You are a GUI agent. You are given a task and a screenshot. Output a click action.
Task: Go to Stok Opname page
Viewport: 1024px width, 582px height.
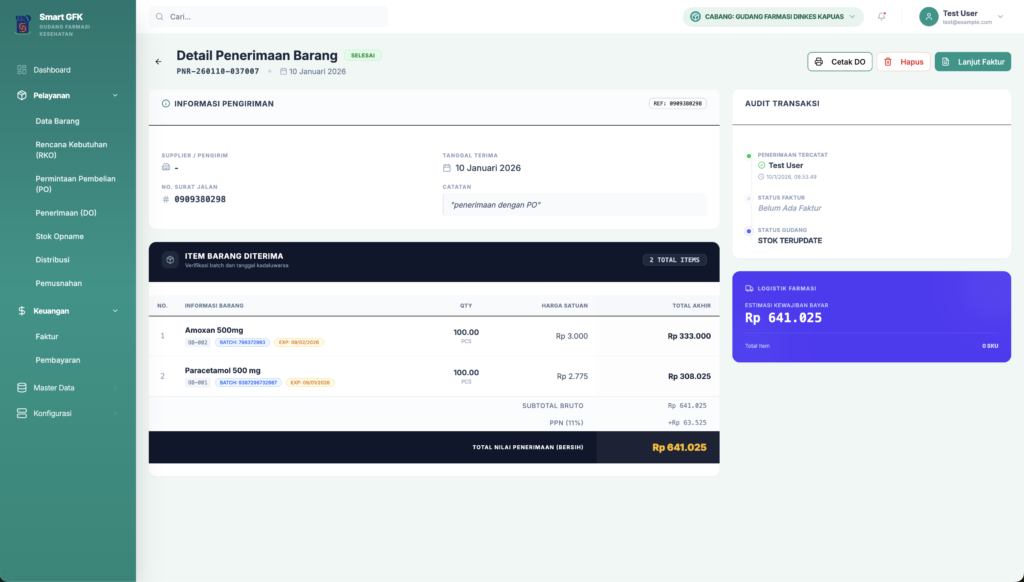coord(60,237)
